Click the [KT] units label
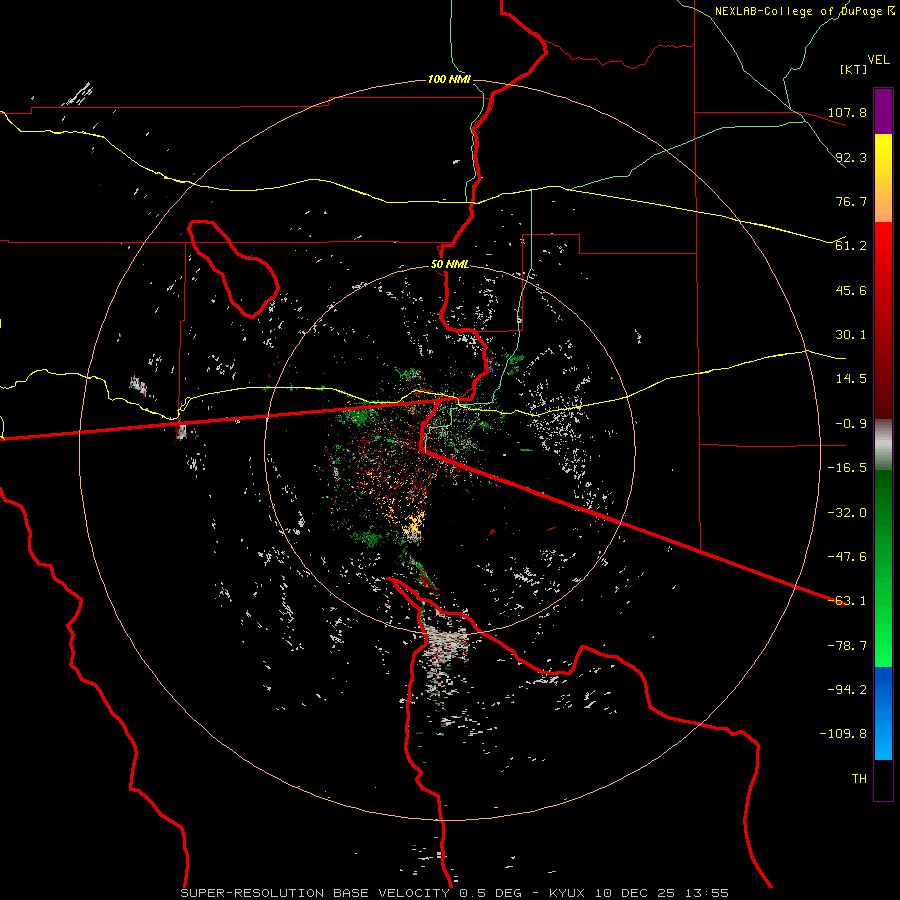Viewport: 900px width, 900px height. coord(853,69)
